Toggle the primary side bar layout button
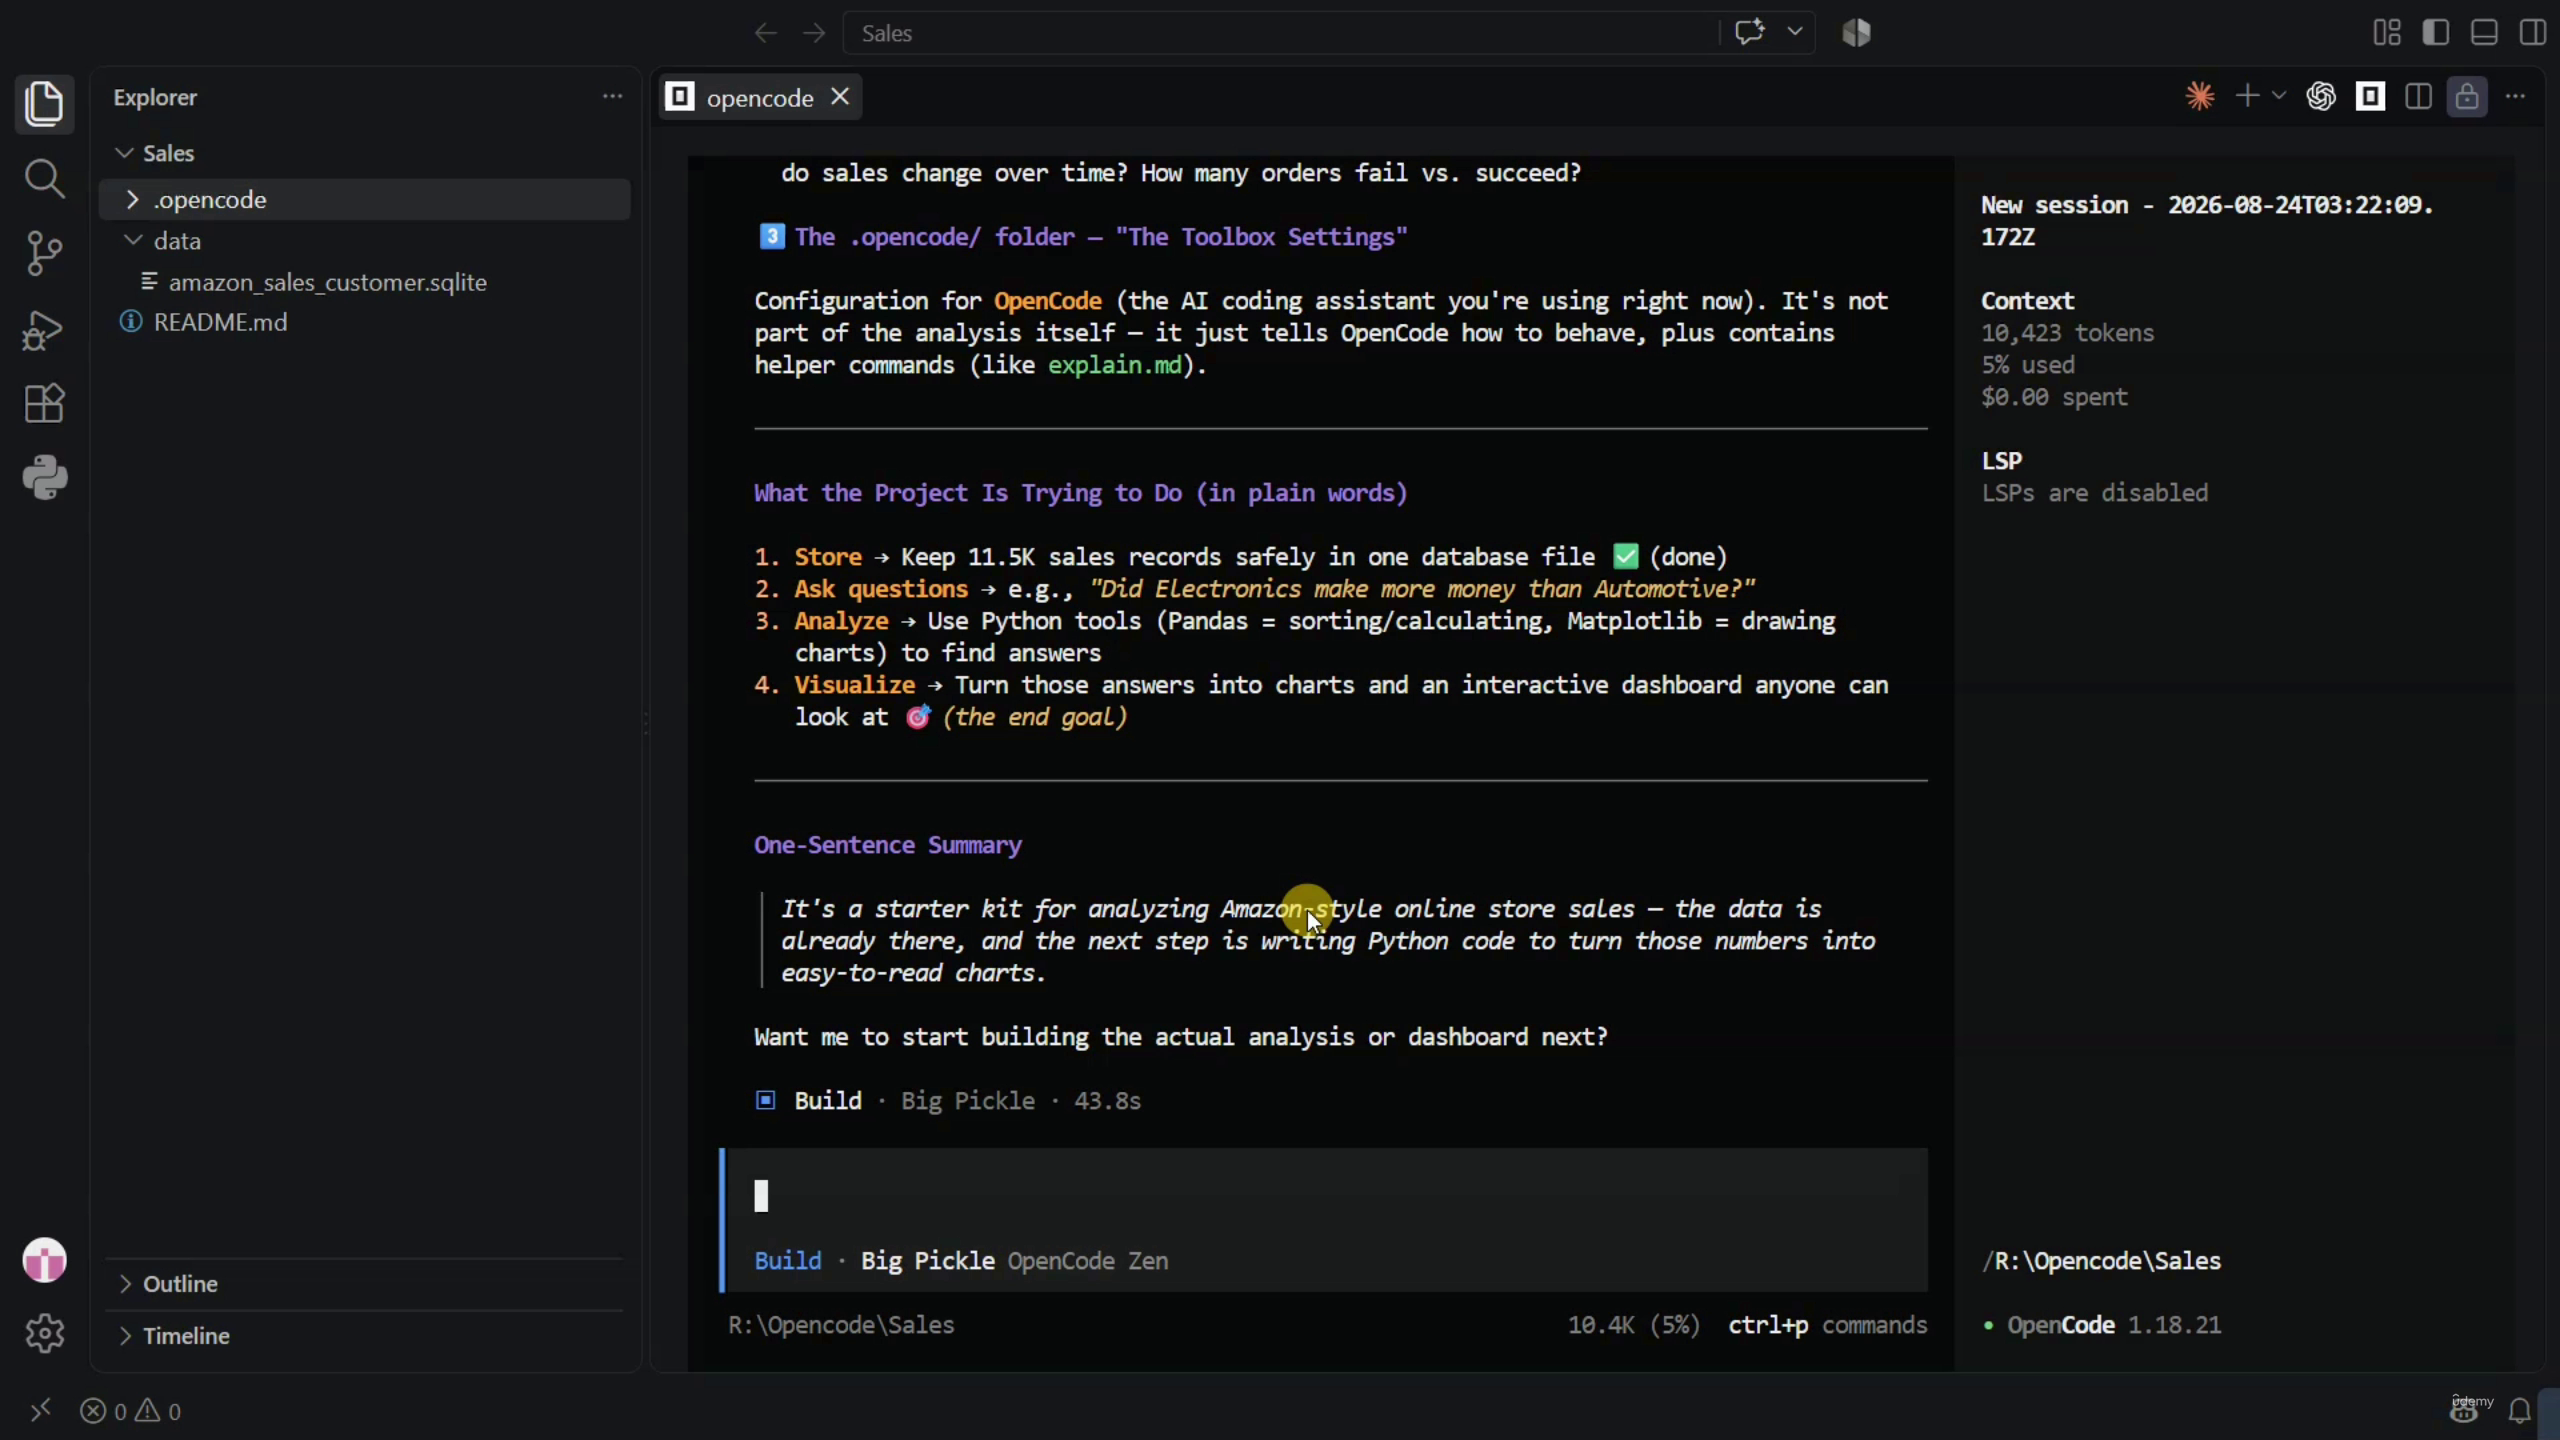This screenshot has width=2560, height=1440. (2436, 33)
